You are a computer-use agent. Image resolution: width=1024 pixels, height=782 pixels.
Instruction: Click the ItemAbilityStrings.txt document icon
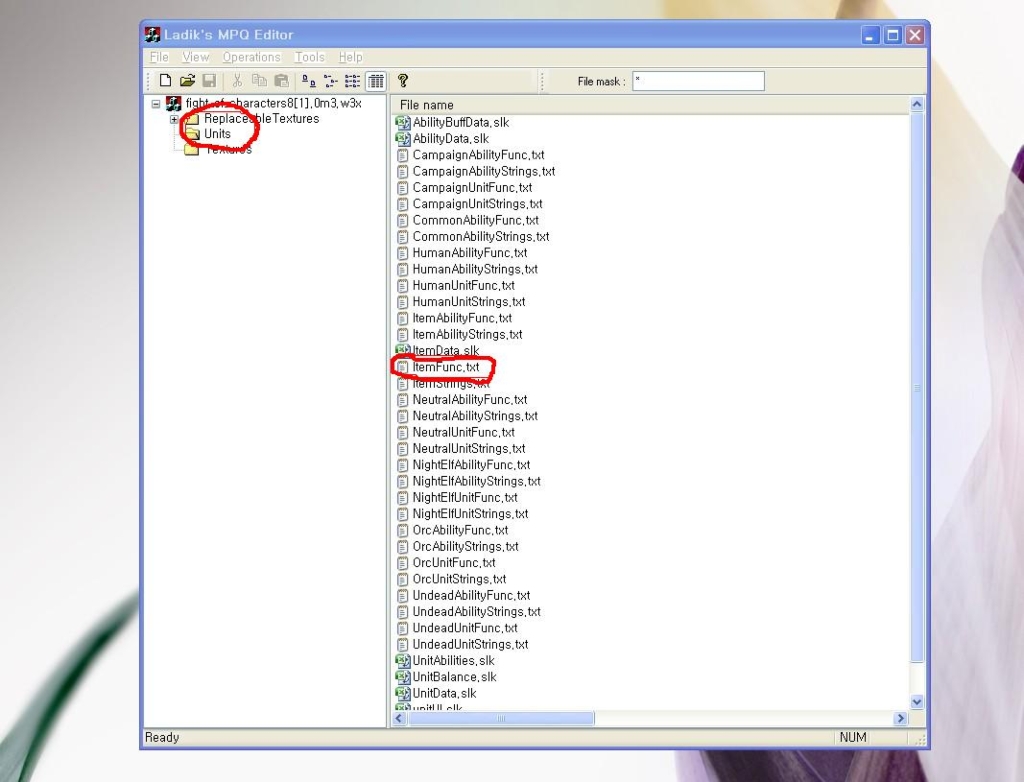[403, 334]
